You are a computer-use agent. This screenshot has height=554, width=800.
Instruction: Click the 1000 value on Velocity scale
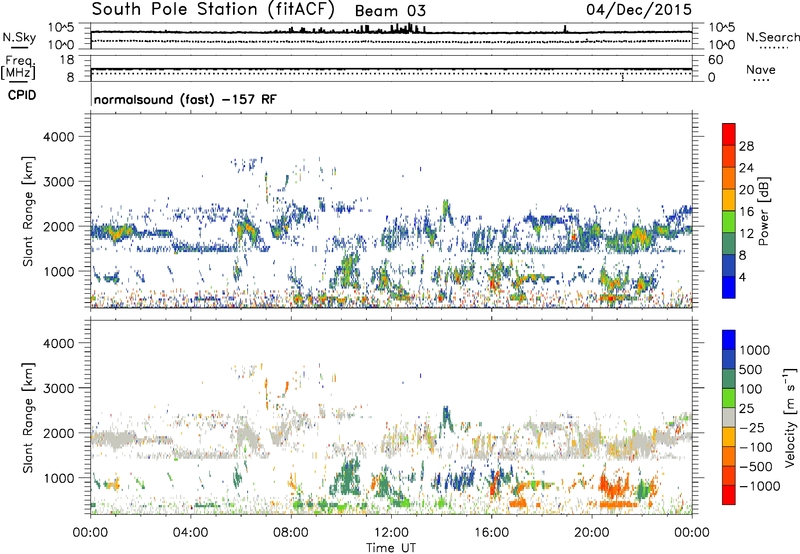coord(755,350)
